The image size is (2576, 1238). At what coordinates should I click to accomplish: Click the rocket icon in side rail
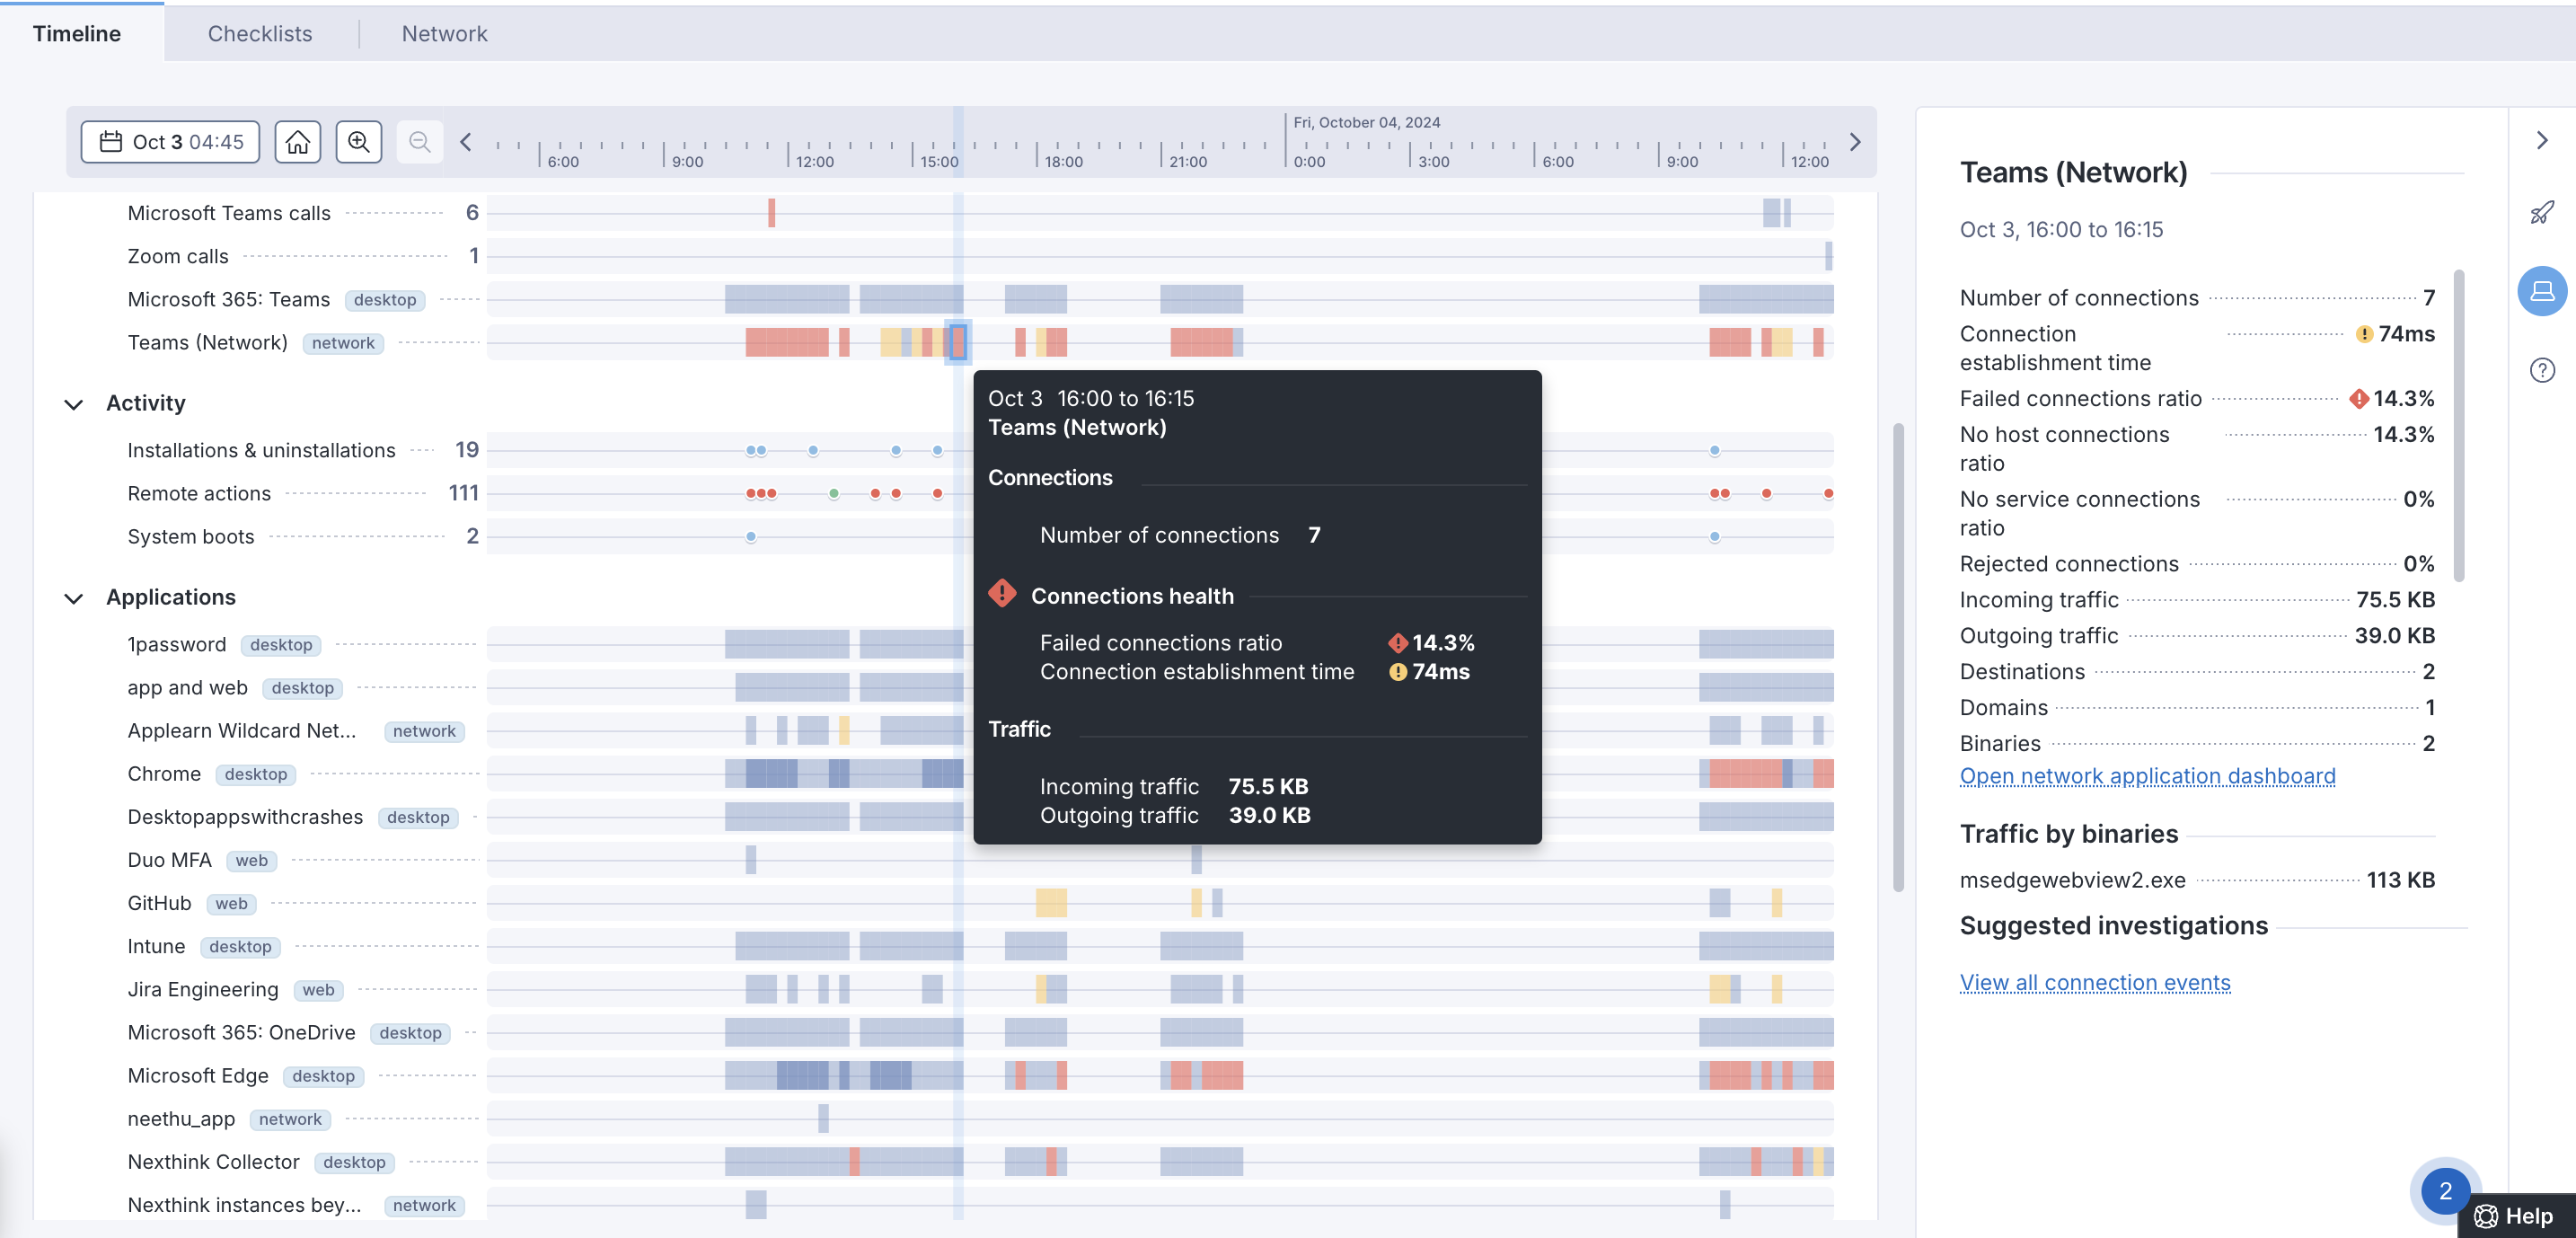[2541, 212]
